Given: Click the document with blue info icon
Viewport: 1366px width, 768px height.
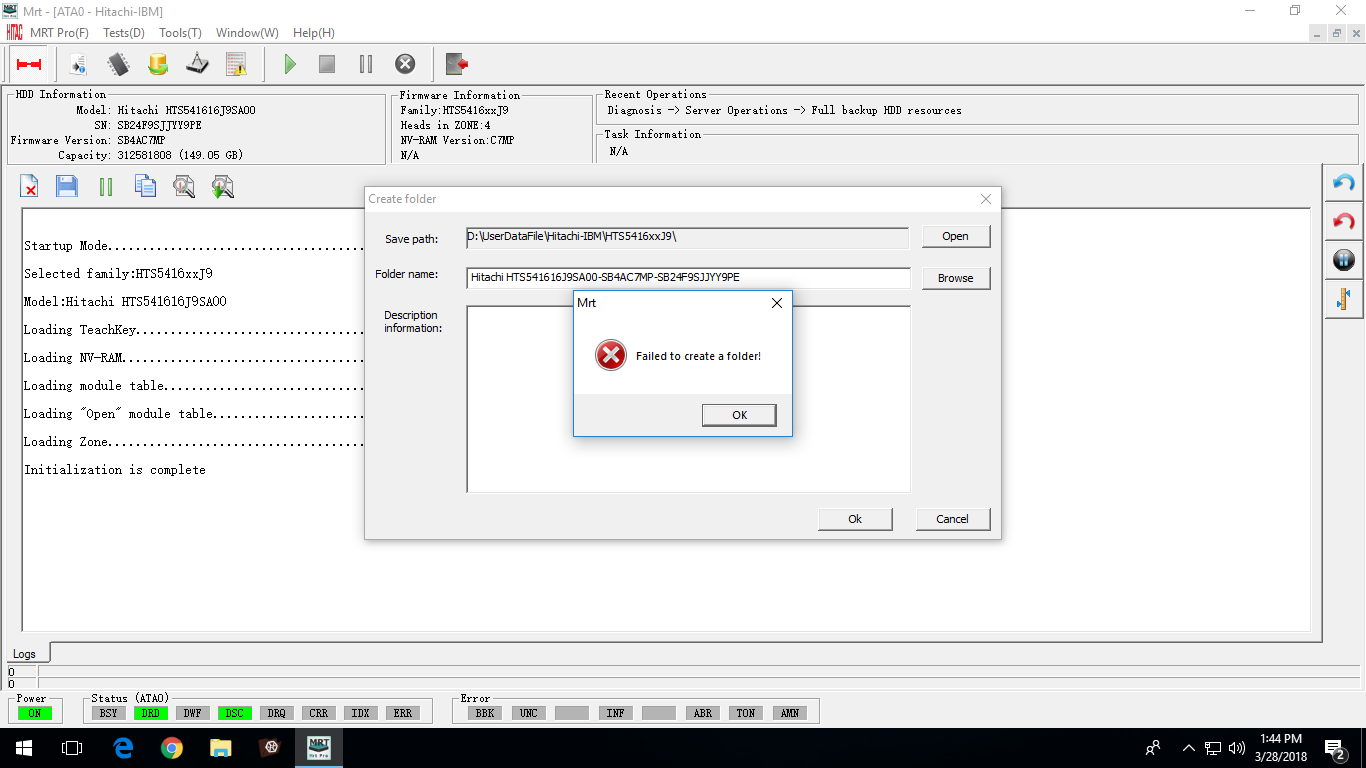Looking at the screenshot, I should pyautogui.click(x=78, y=64).
